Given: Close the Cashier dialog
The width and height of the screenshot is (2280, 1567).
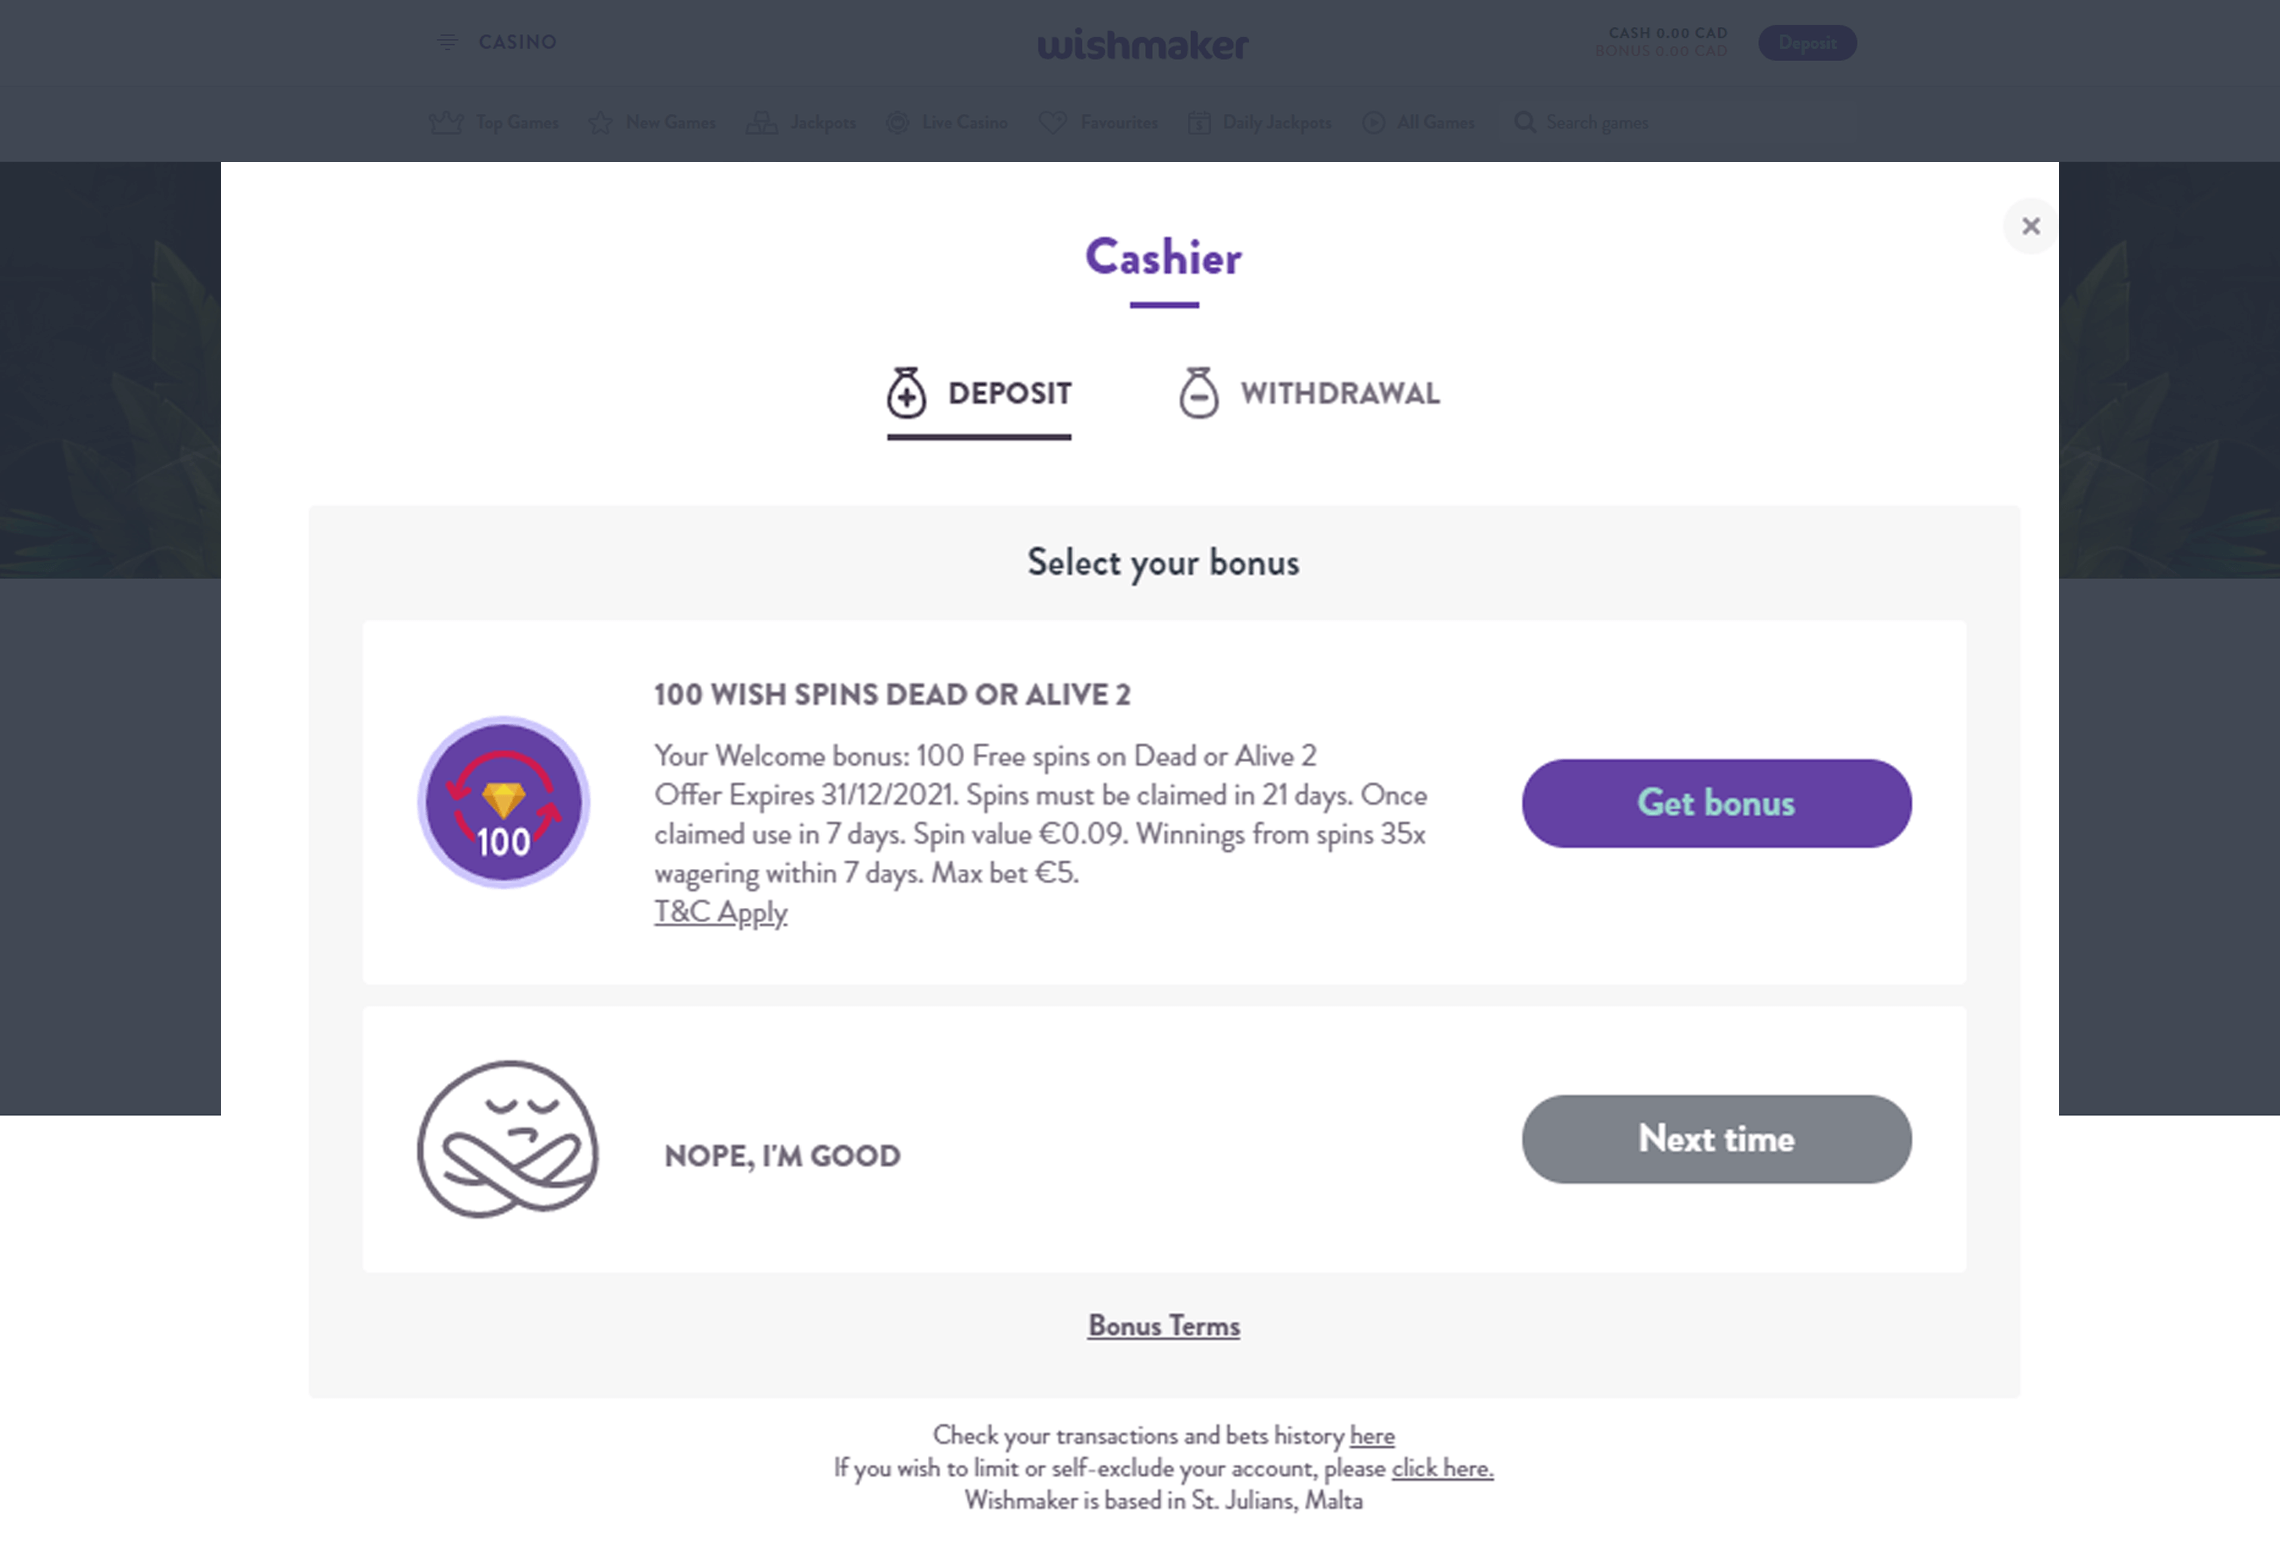Looking at the screenshot, I should pos(2030,226).
